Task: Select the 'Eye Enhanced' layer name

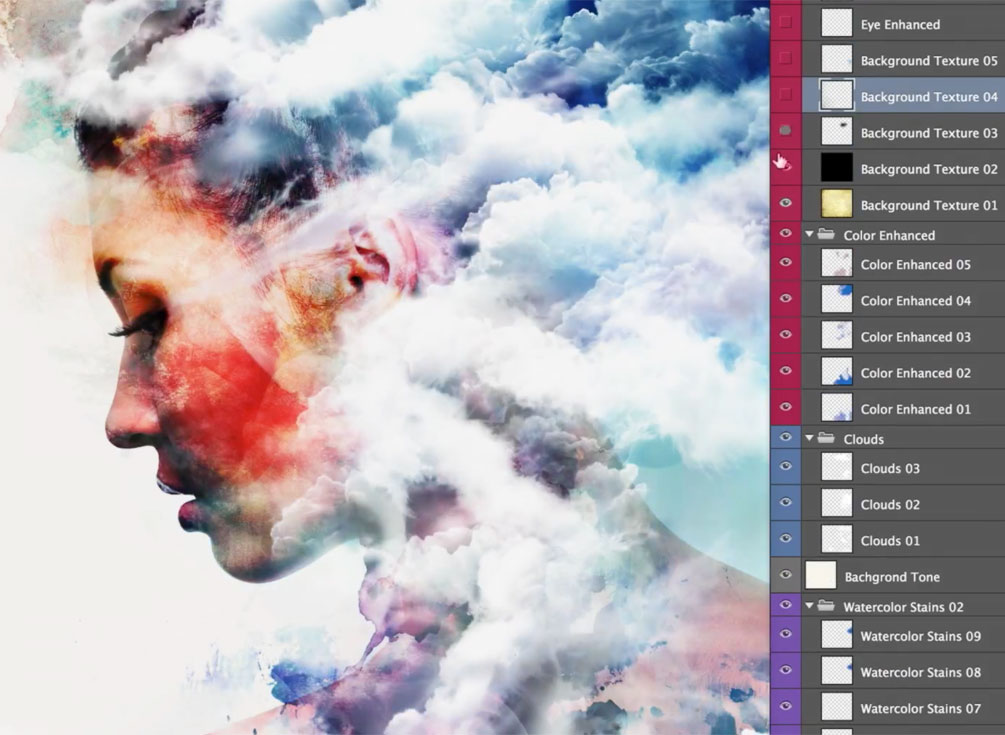Action: point(901,24)
